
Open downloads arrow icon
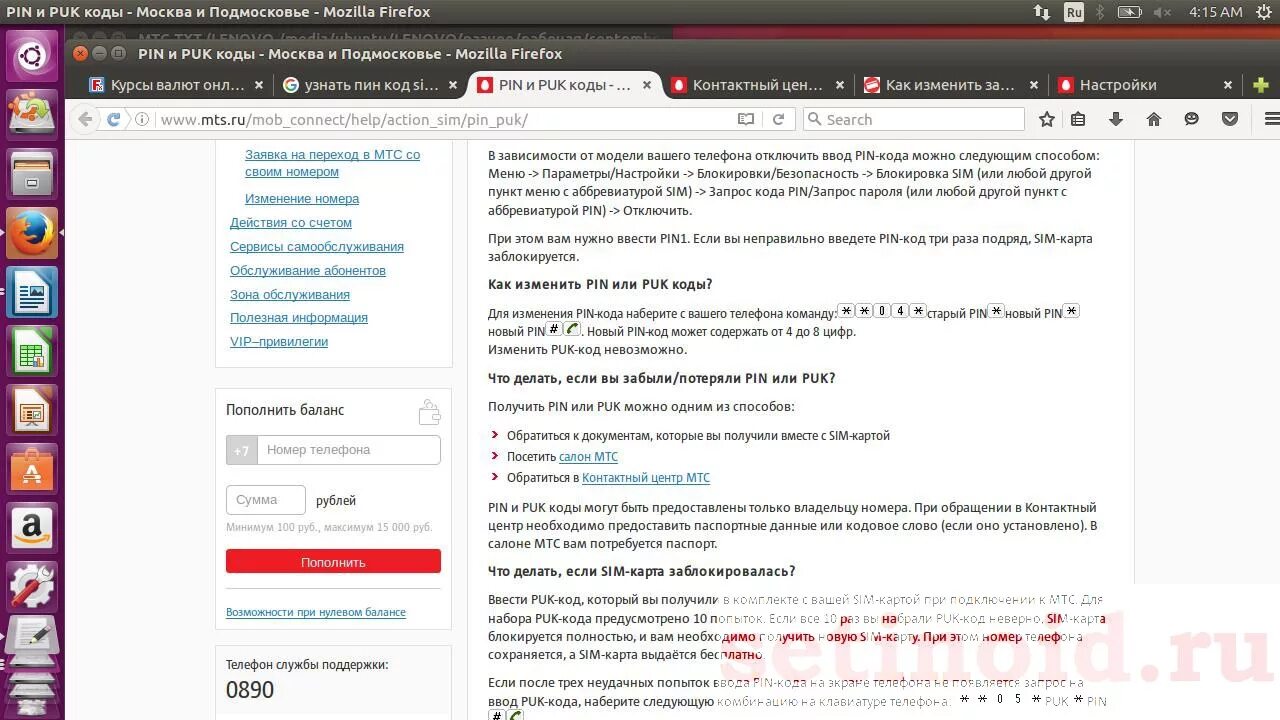1116,119
